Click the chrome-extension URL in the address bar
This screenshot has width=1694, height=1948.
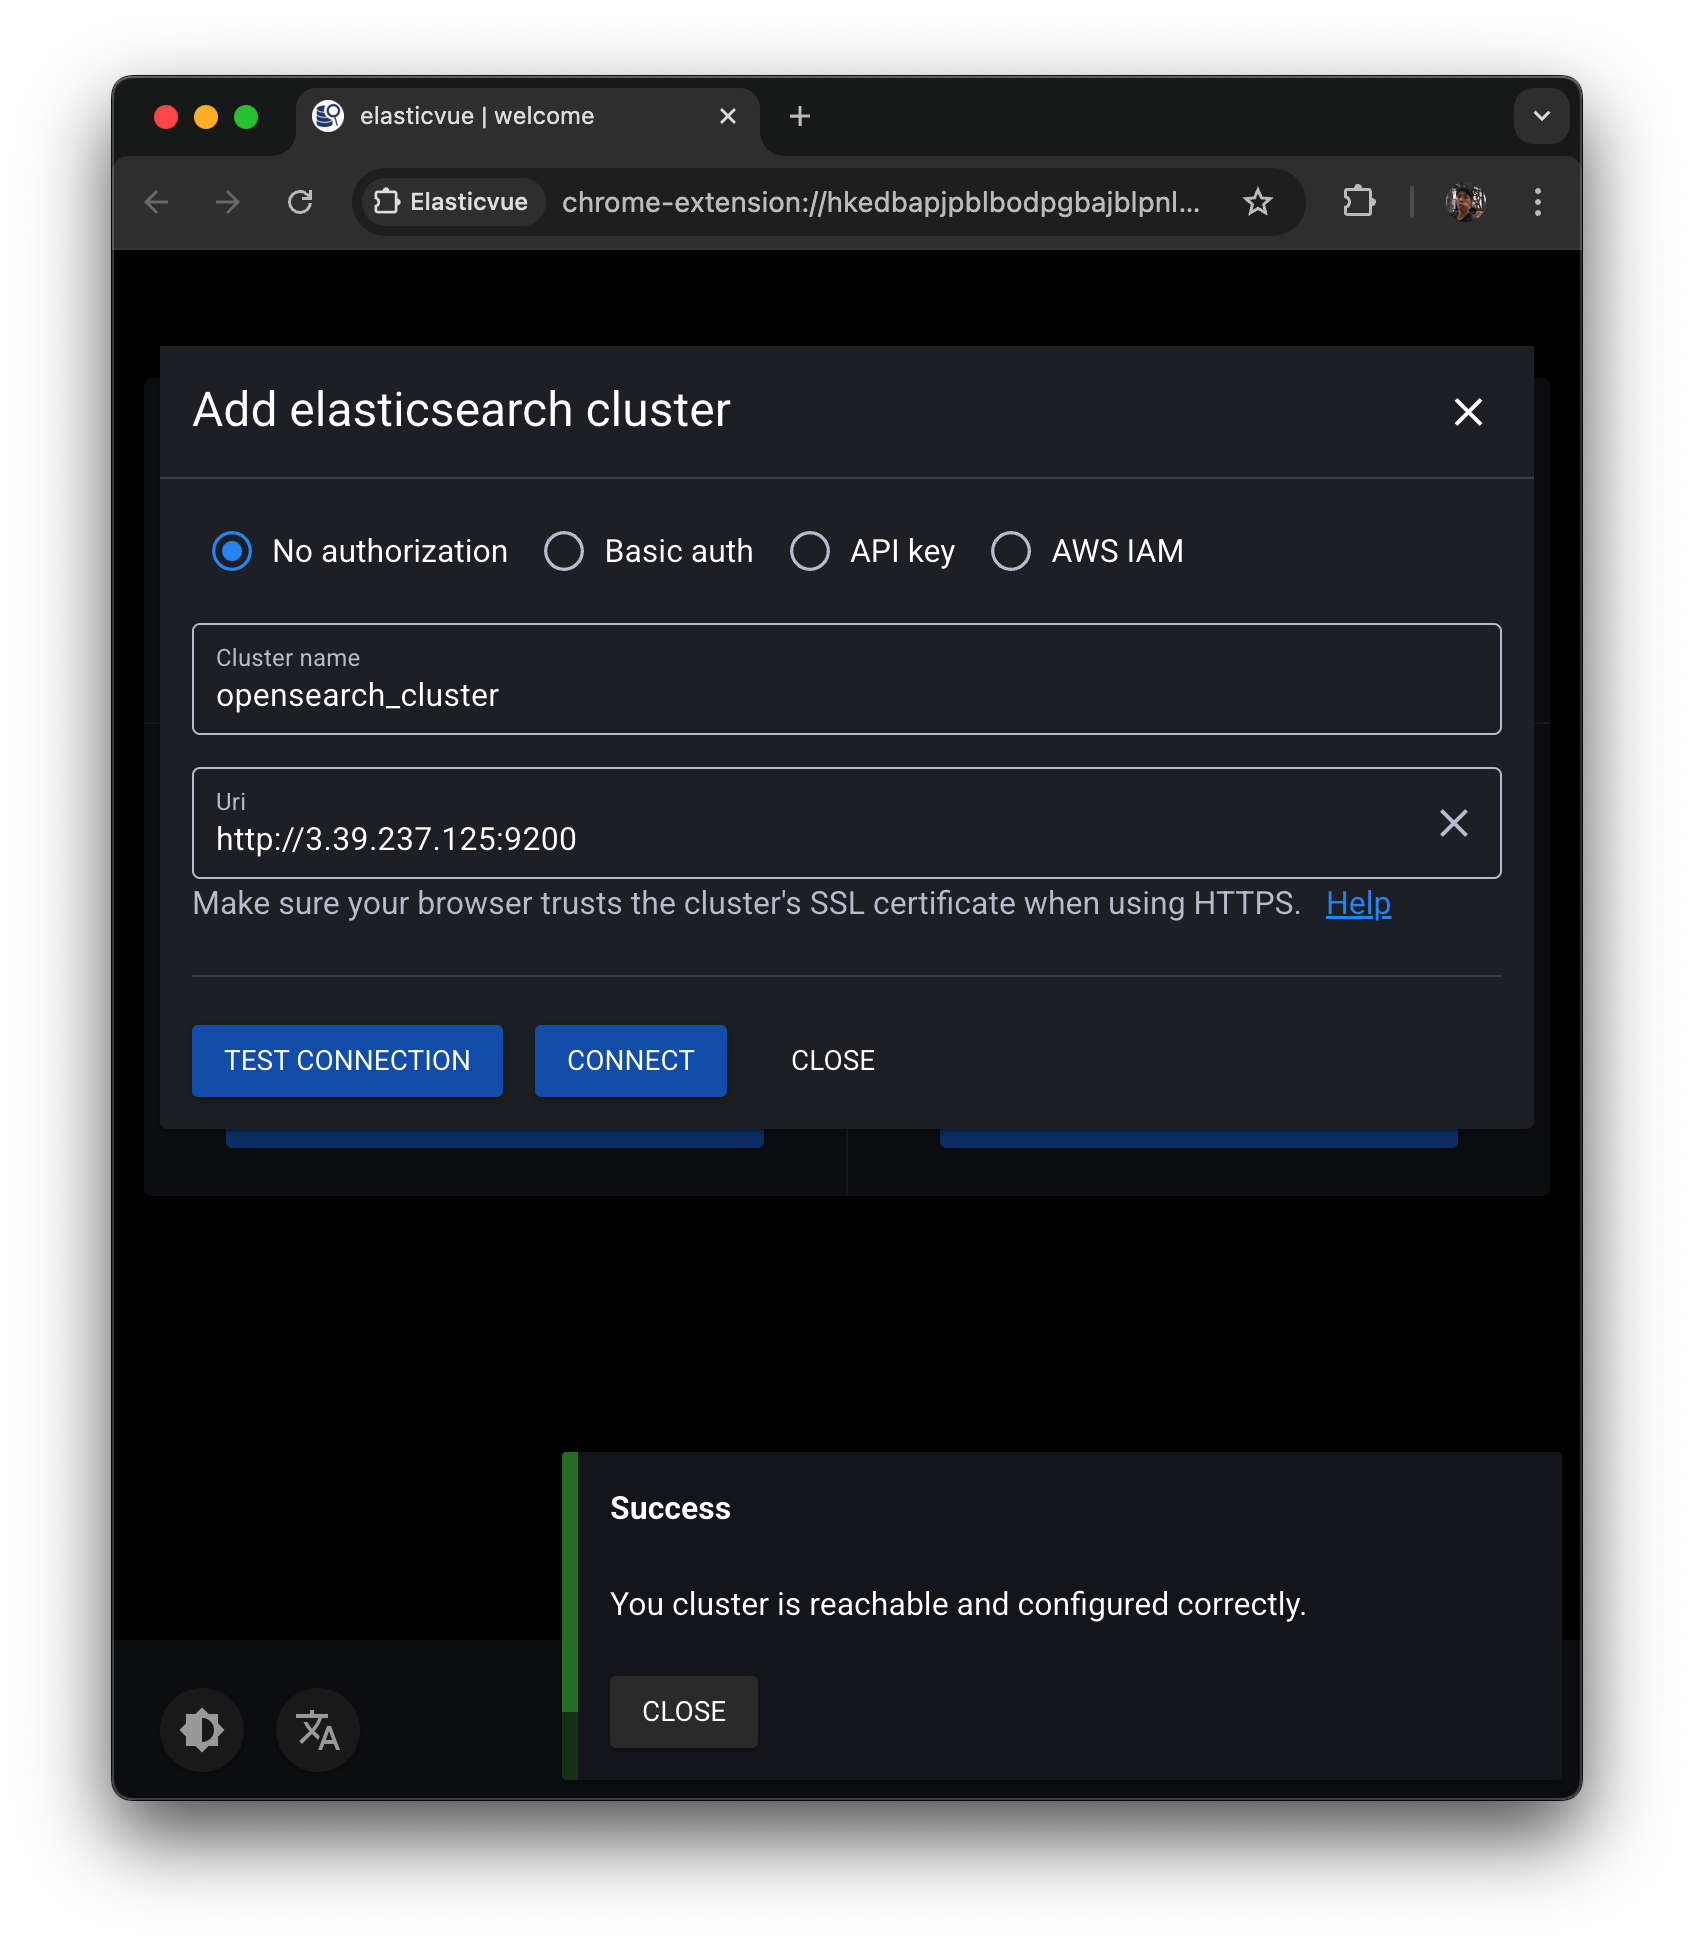881,202
